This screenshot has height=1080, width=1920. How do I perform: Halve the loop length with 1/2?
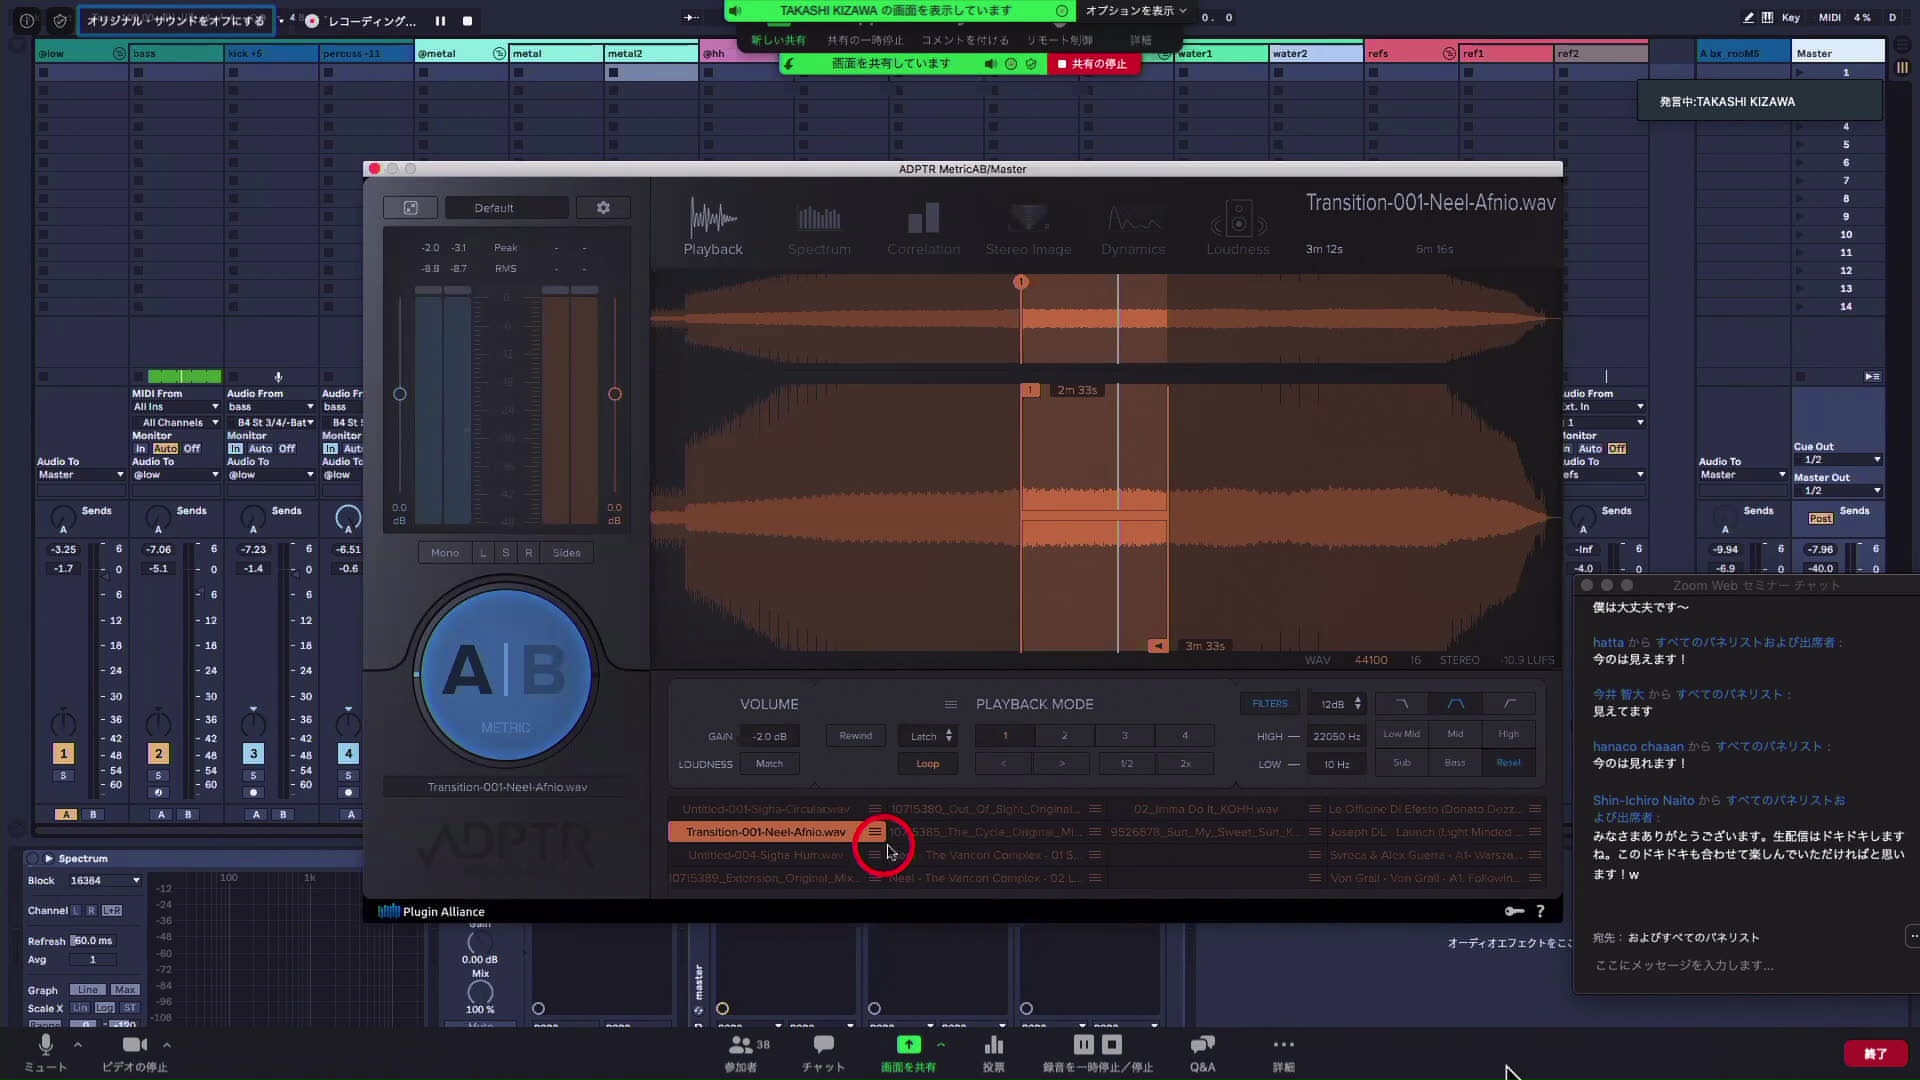click(x=1126, y=764)
